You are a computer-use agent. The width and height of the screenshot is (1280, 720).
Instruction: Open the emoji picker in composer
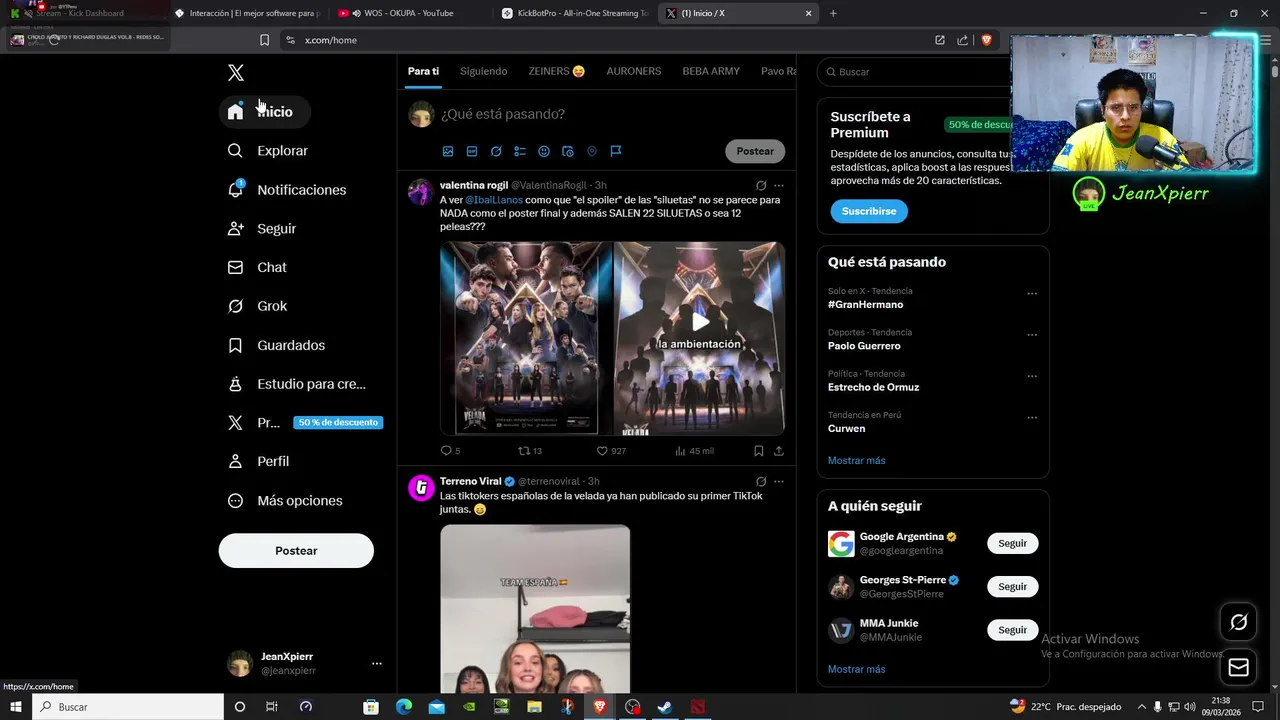[544, 151]
